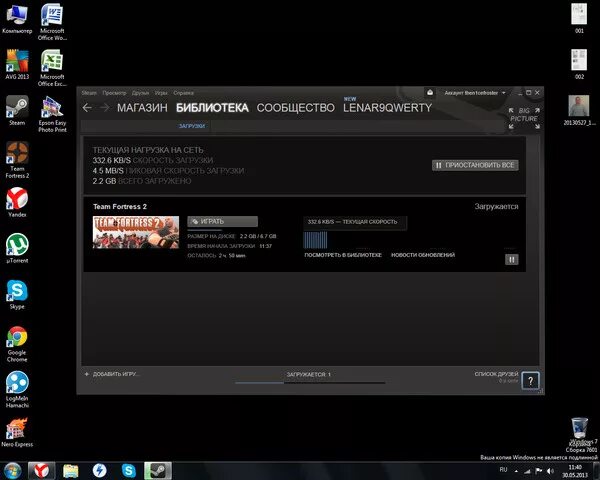Screen dimensions: 600x480
Task: Open the 20130527 photo file on the desktop
Action: point(579,110)
